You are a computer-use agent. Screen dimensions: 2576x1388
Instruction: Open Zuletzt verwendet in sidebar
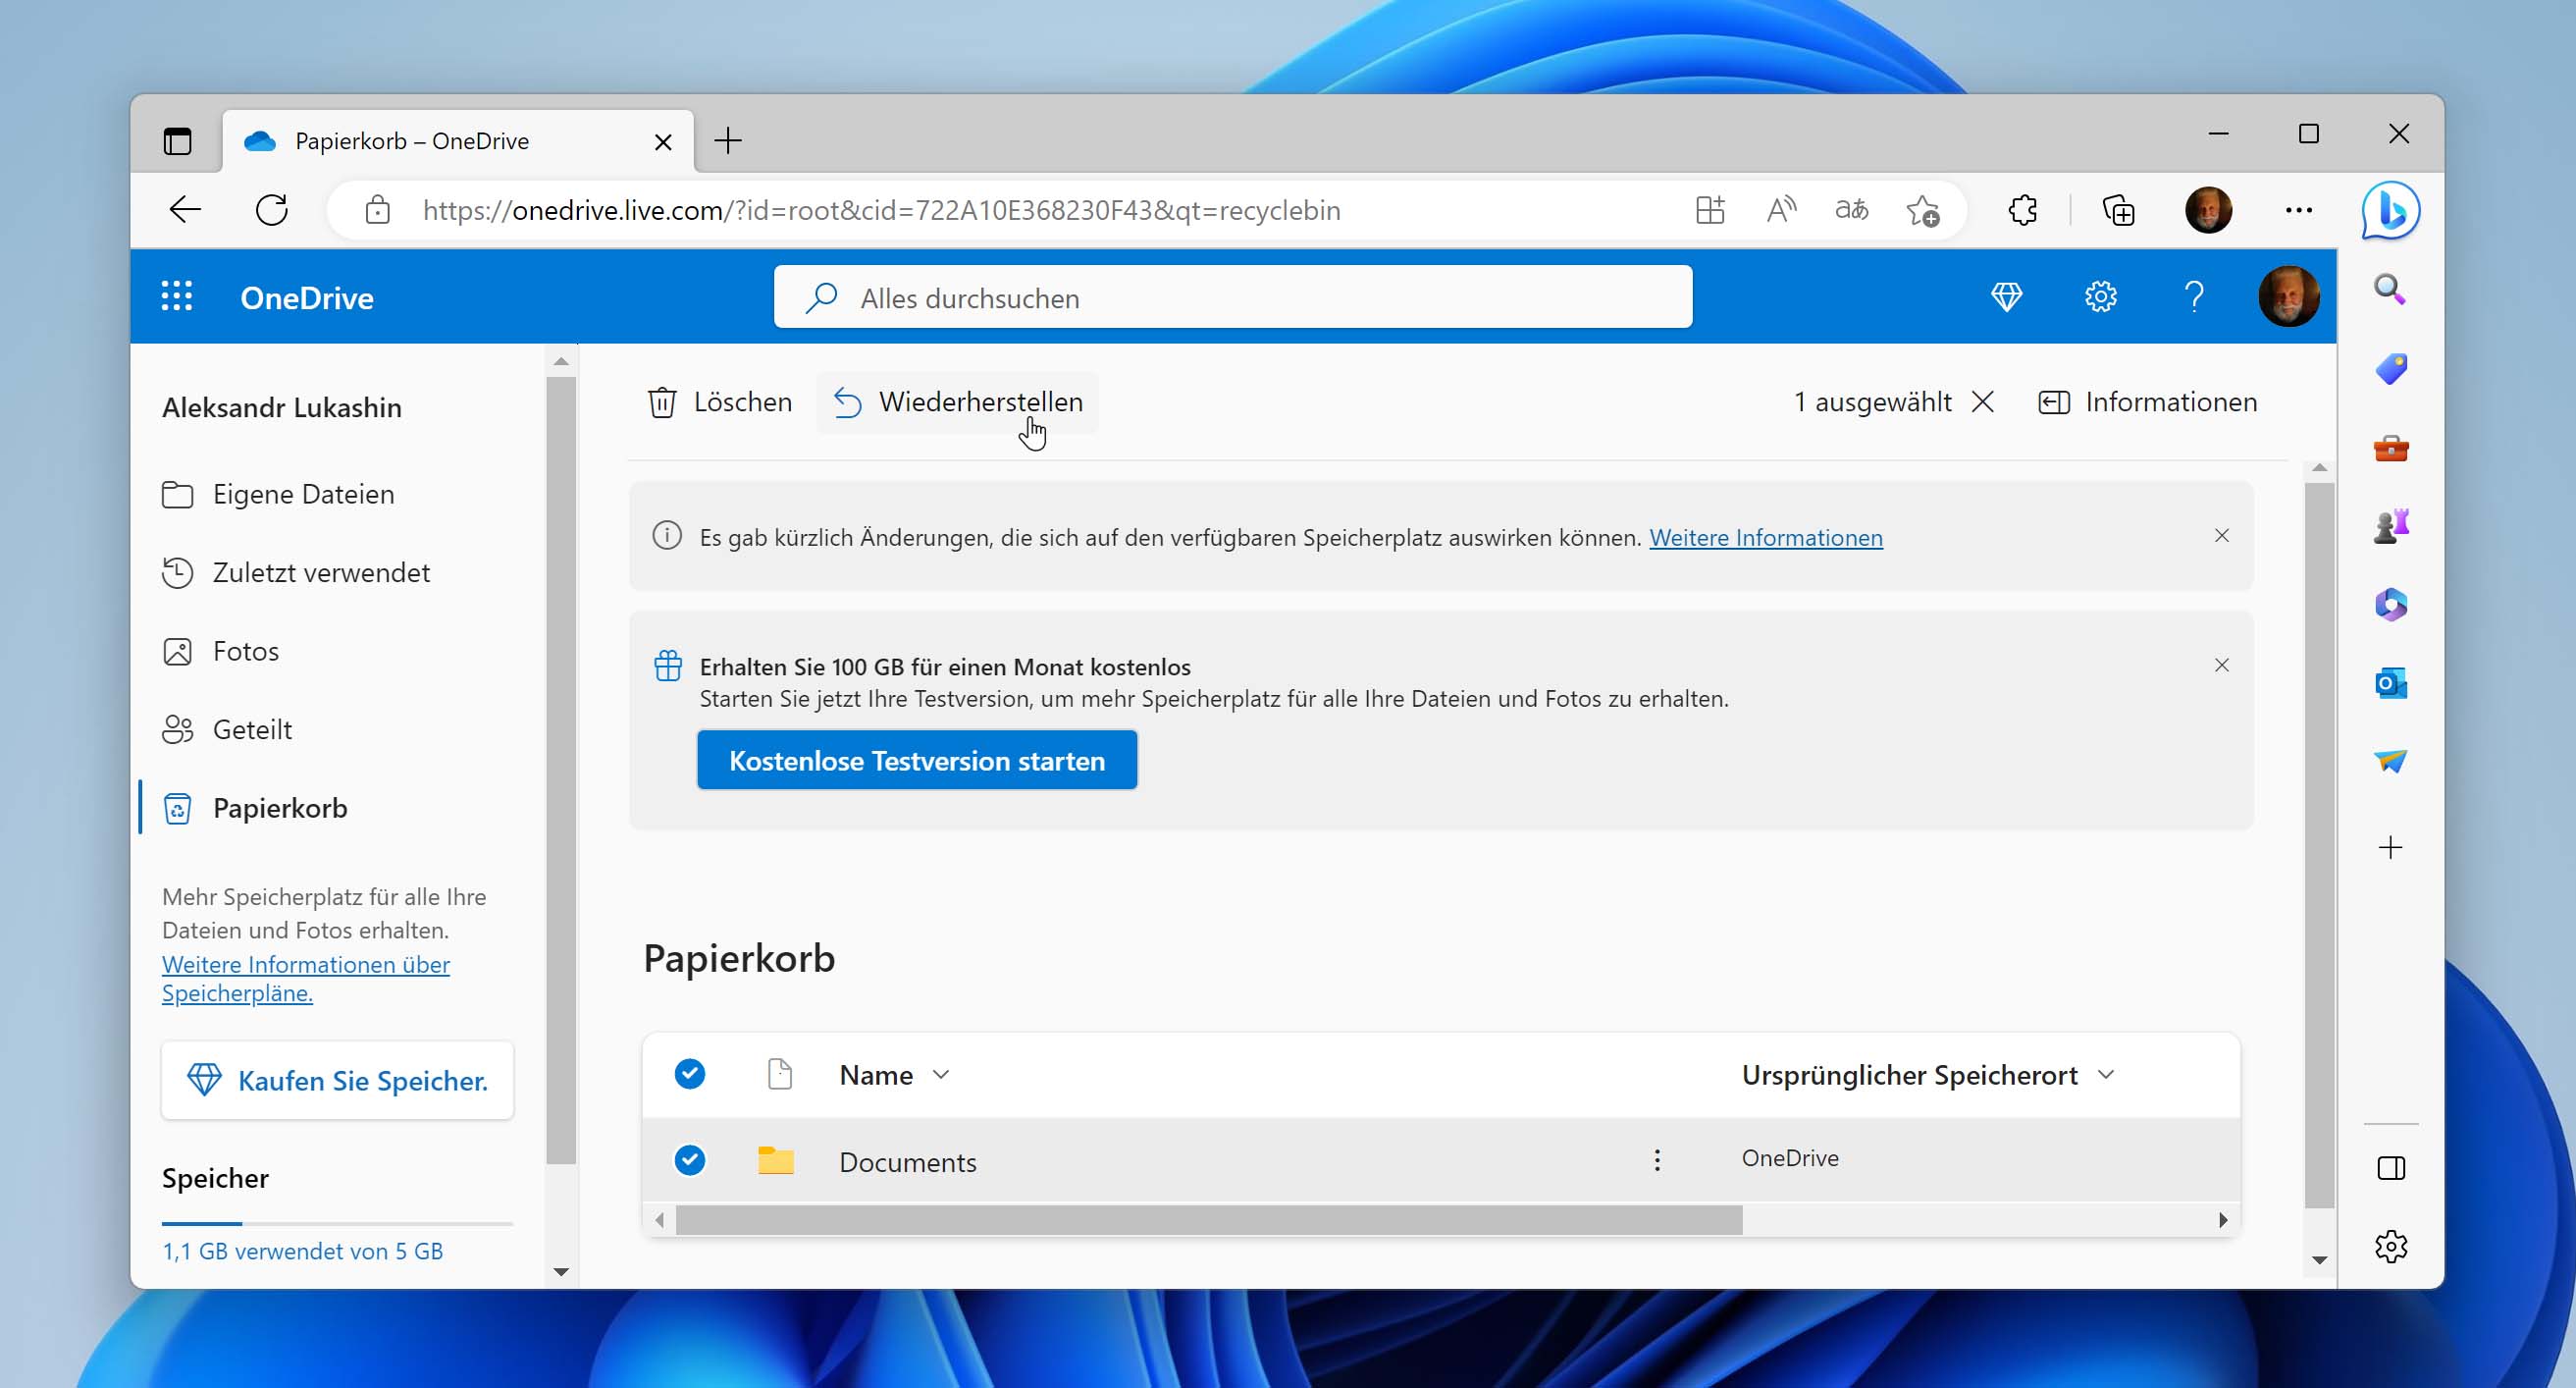coord(296,572)
